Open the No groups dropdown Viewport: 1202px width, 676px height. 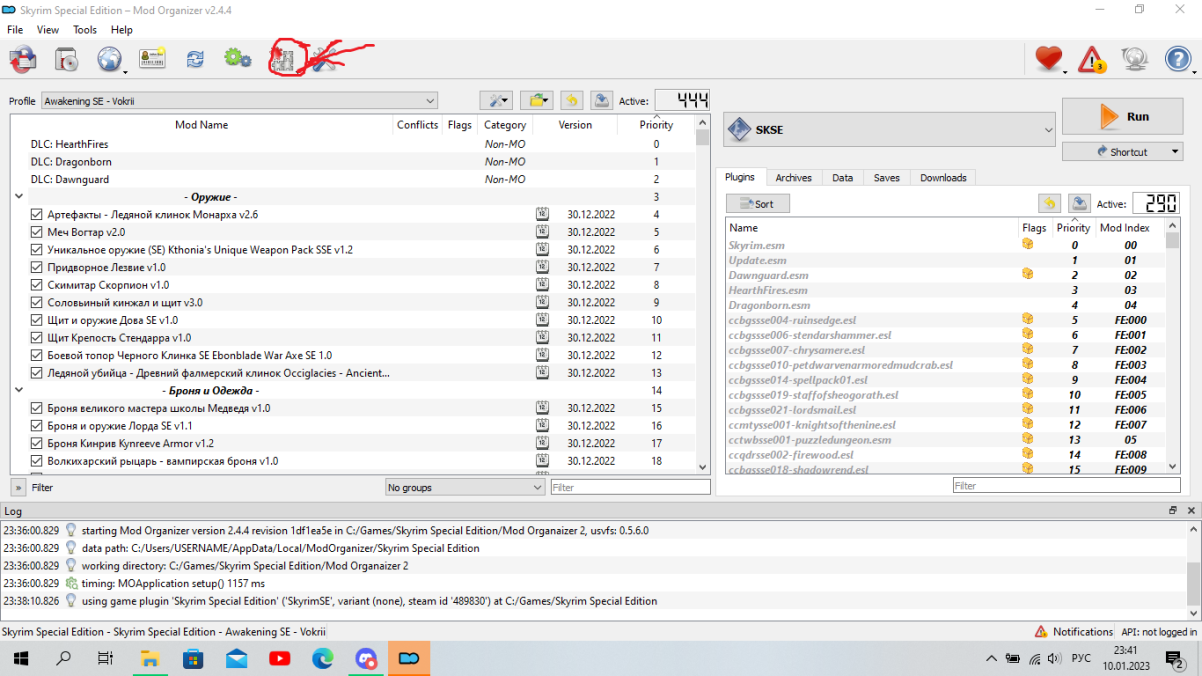(465, 487)
